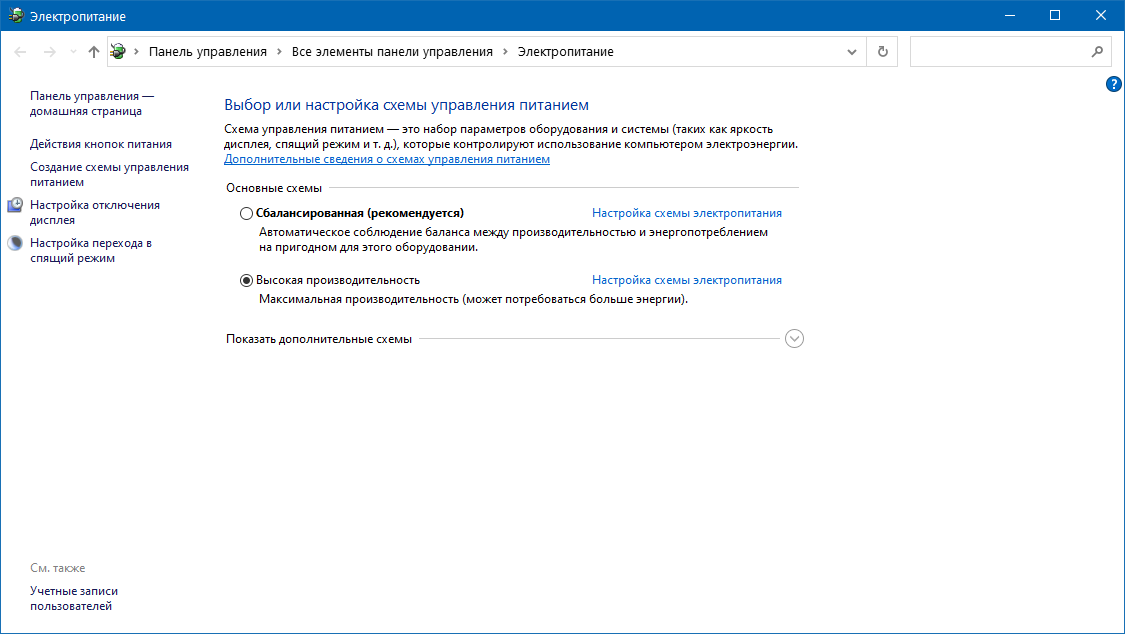The height and width of the screenshot is (634, 1125).
Task: Open chevron after Панель управления breadcrumb
Action: pos(279,52)
